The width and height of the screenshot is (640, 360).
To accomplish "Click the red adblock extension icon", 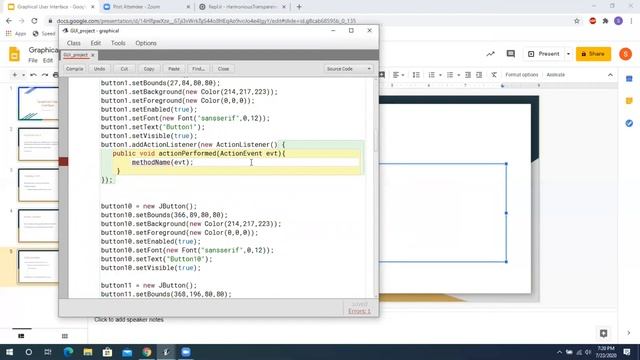I will click(593, 21).
